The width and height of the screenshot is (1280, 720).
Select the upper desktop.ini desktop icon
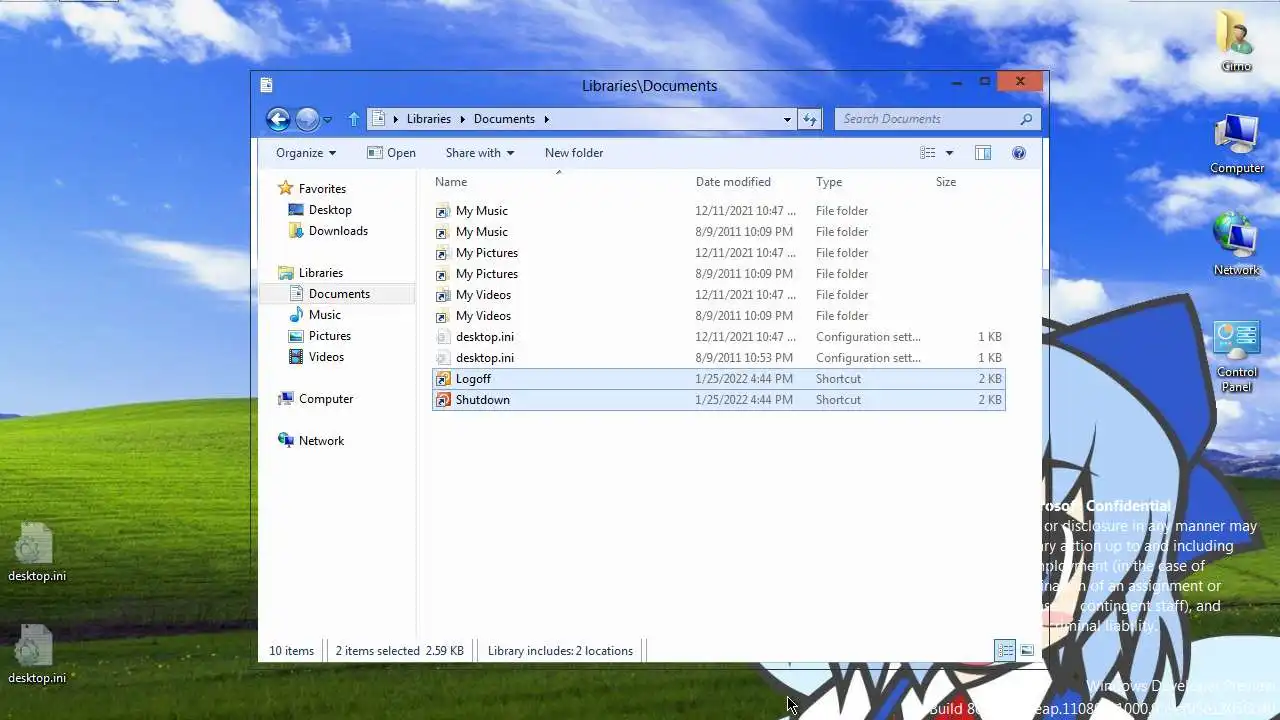point(36,552)
